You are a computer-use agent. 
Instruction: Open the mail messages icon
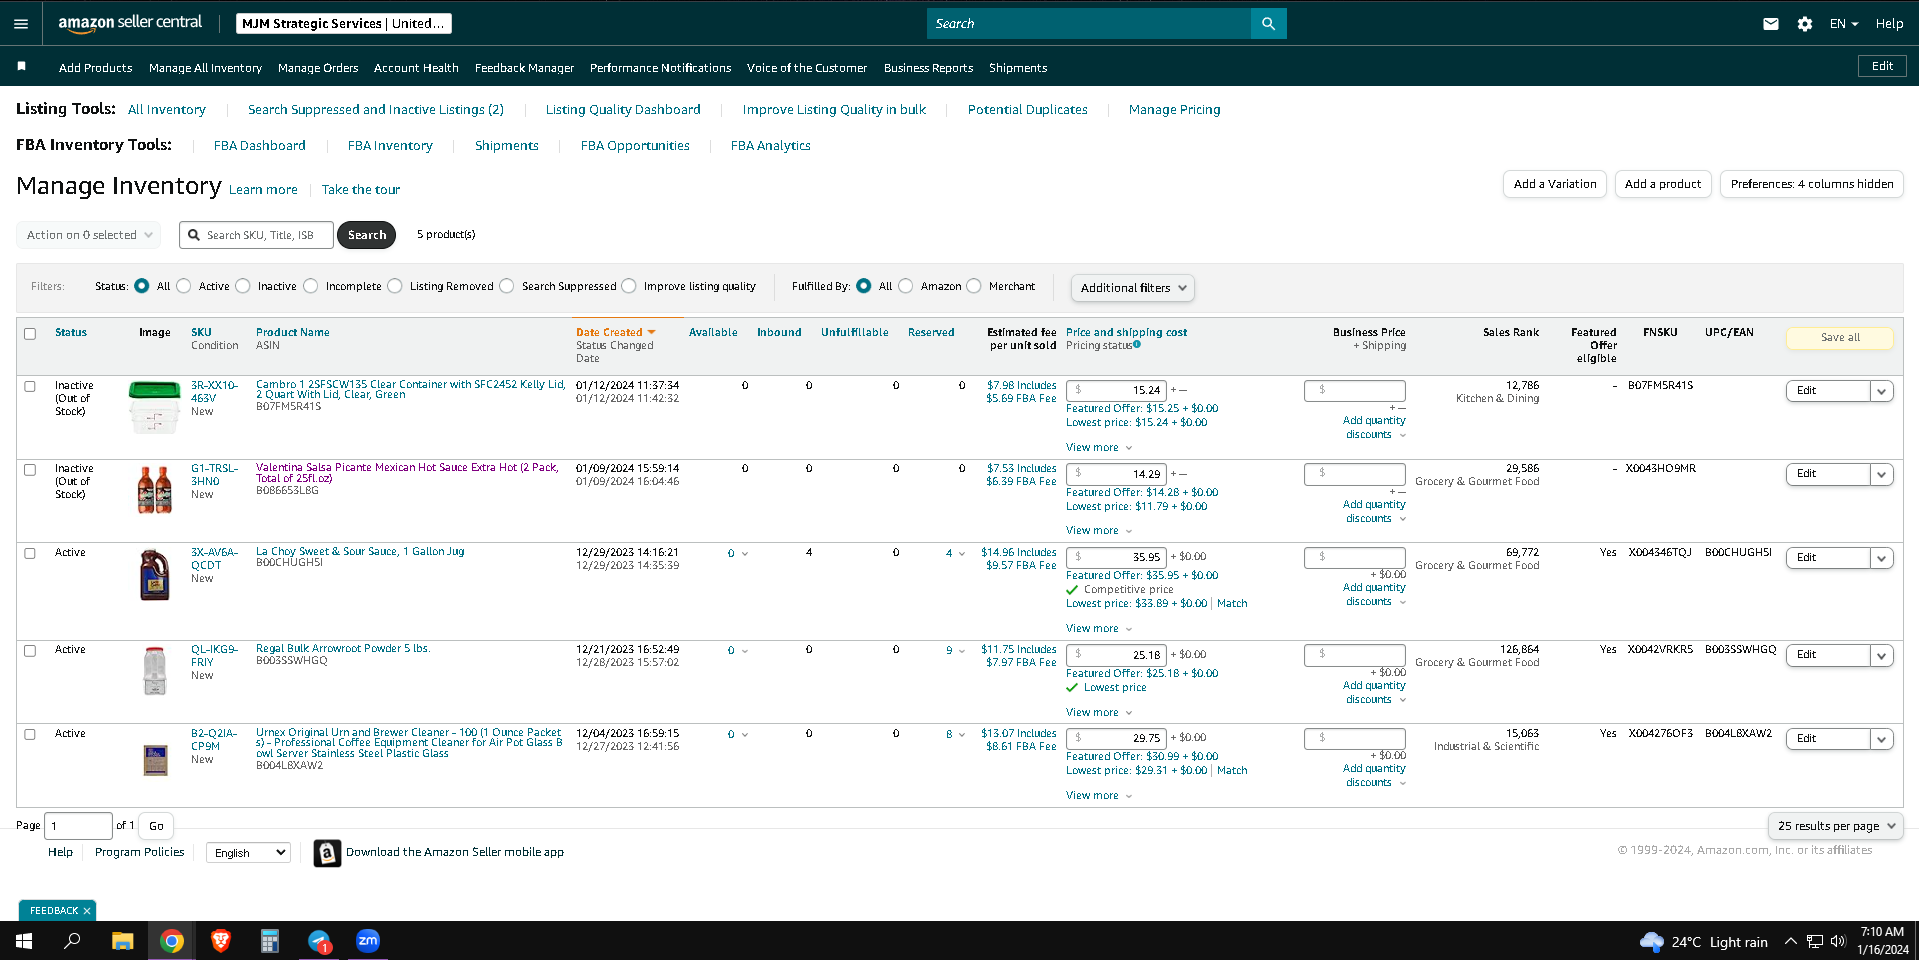[1770, 24]
